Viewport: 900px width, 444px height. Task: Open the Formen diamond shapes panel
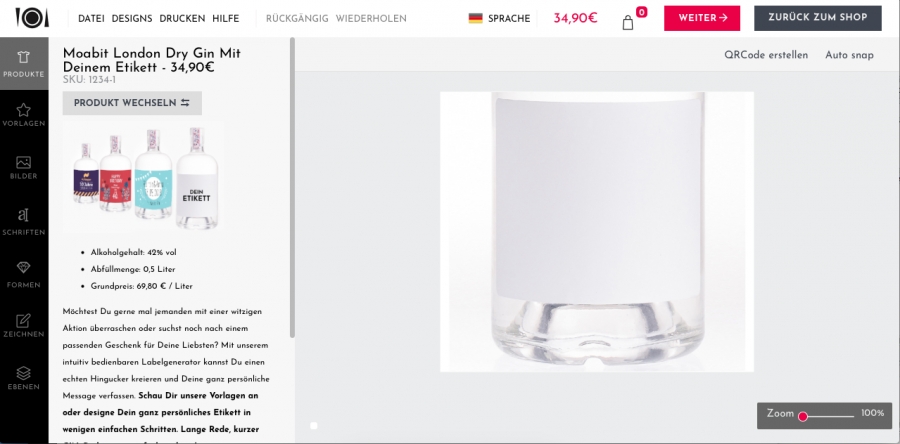[x=24, y=275]
